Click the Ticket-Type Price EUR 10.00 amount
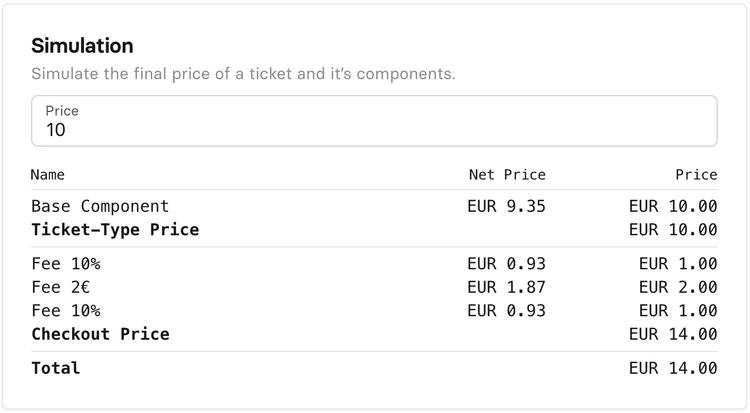 [673, 230]
